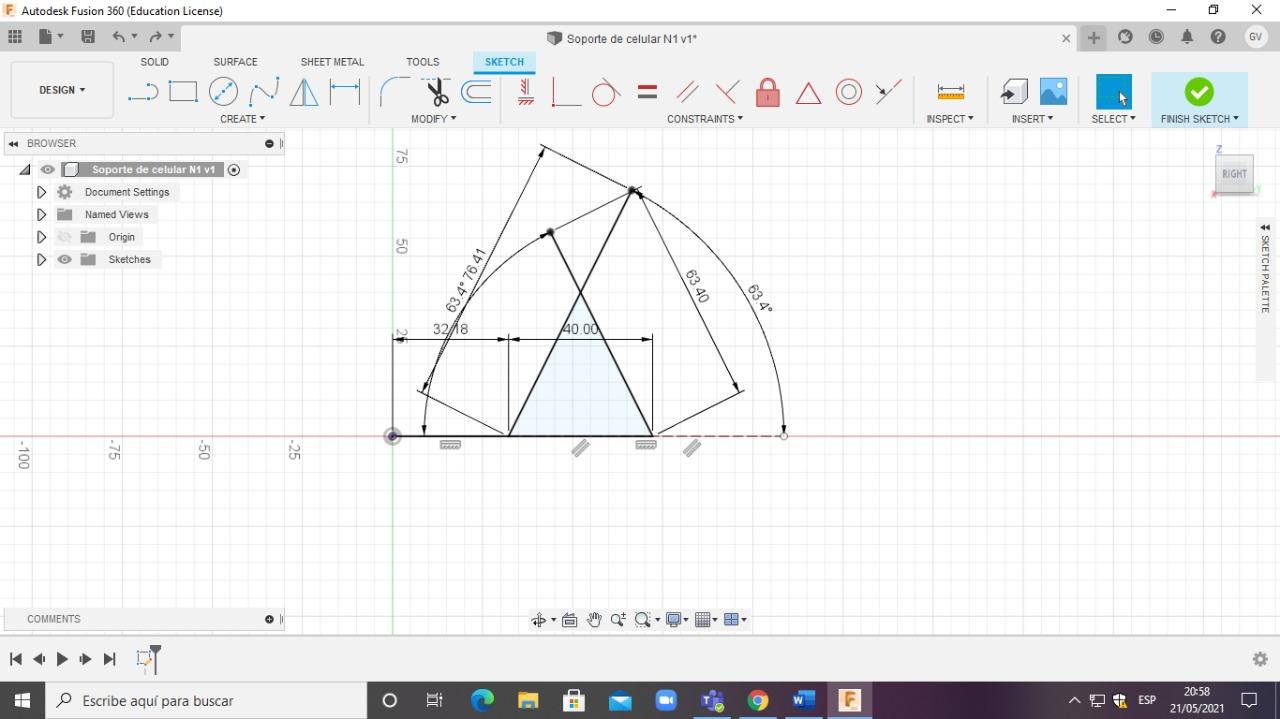
Task: Apply the Collinear constraint
Action: pos(888,92)
